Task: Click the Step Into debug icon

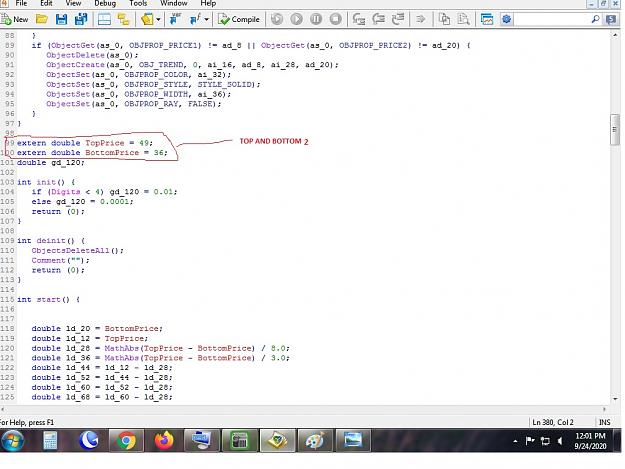Action: coord(359,19)
